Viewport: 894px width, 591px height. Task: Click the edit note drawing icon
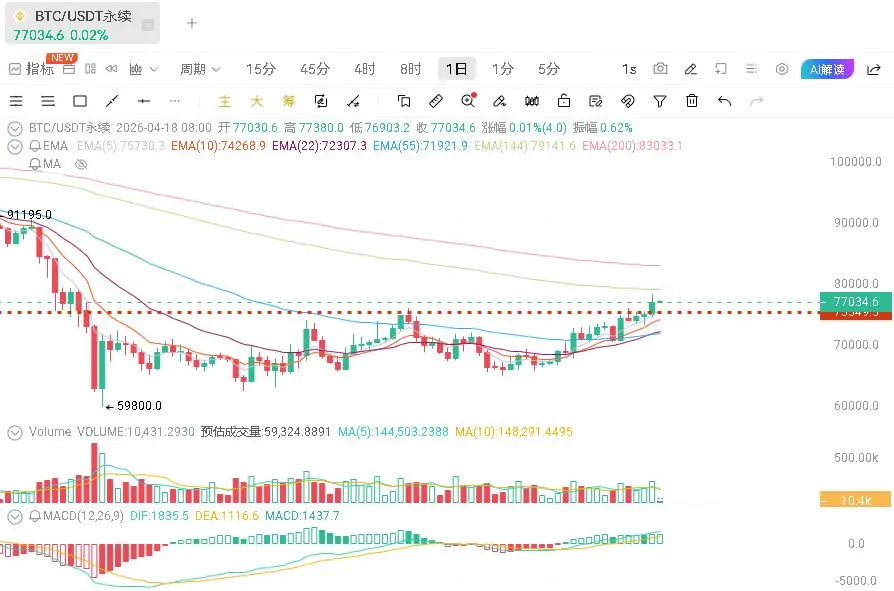[x=595, y=101]
